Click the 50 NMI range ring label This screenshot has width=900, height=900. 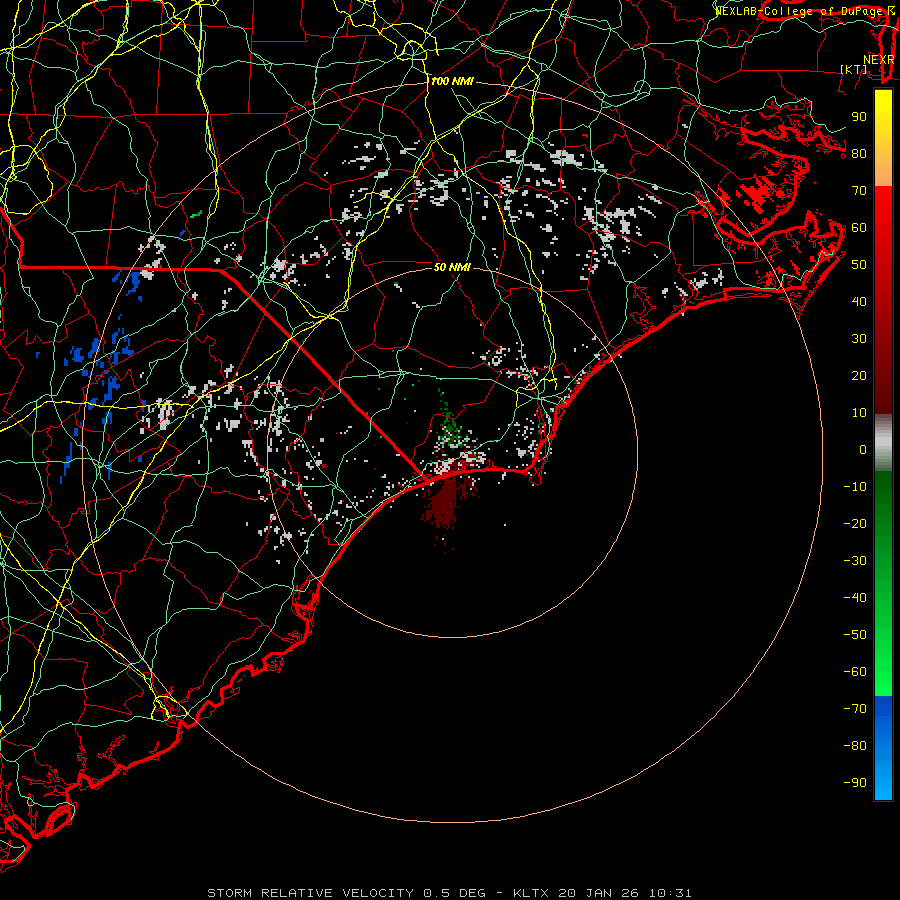coord(452,267)
